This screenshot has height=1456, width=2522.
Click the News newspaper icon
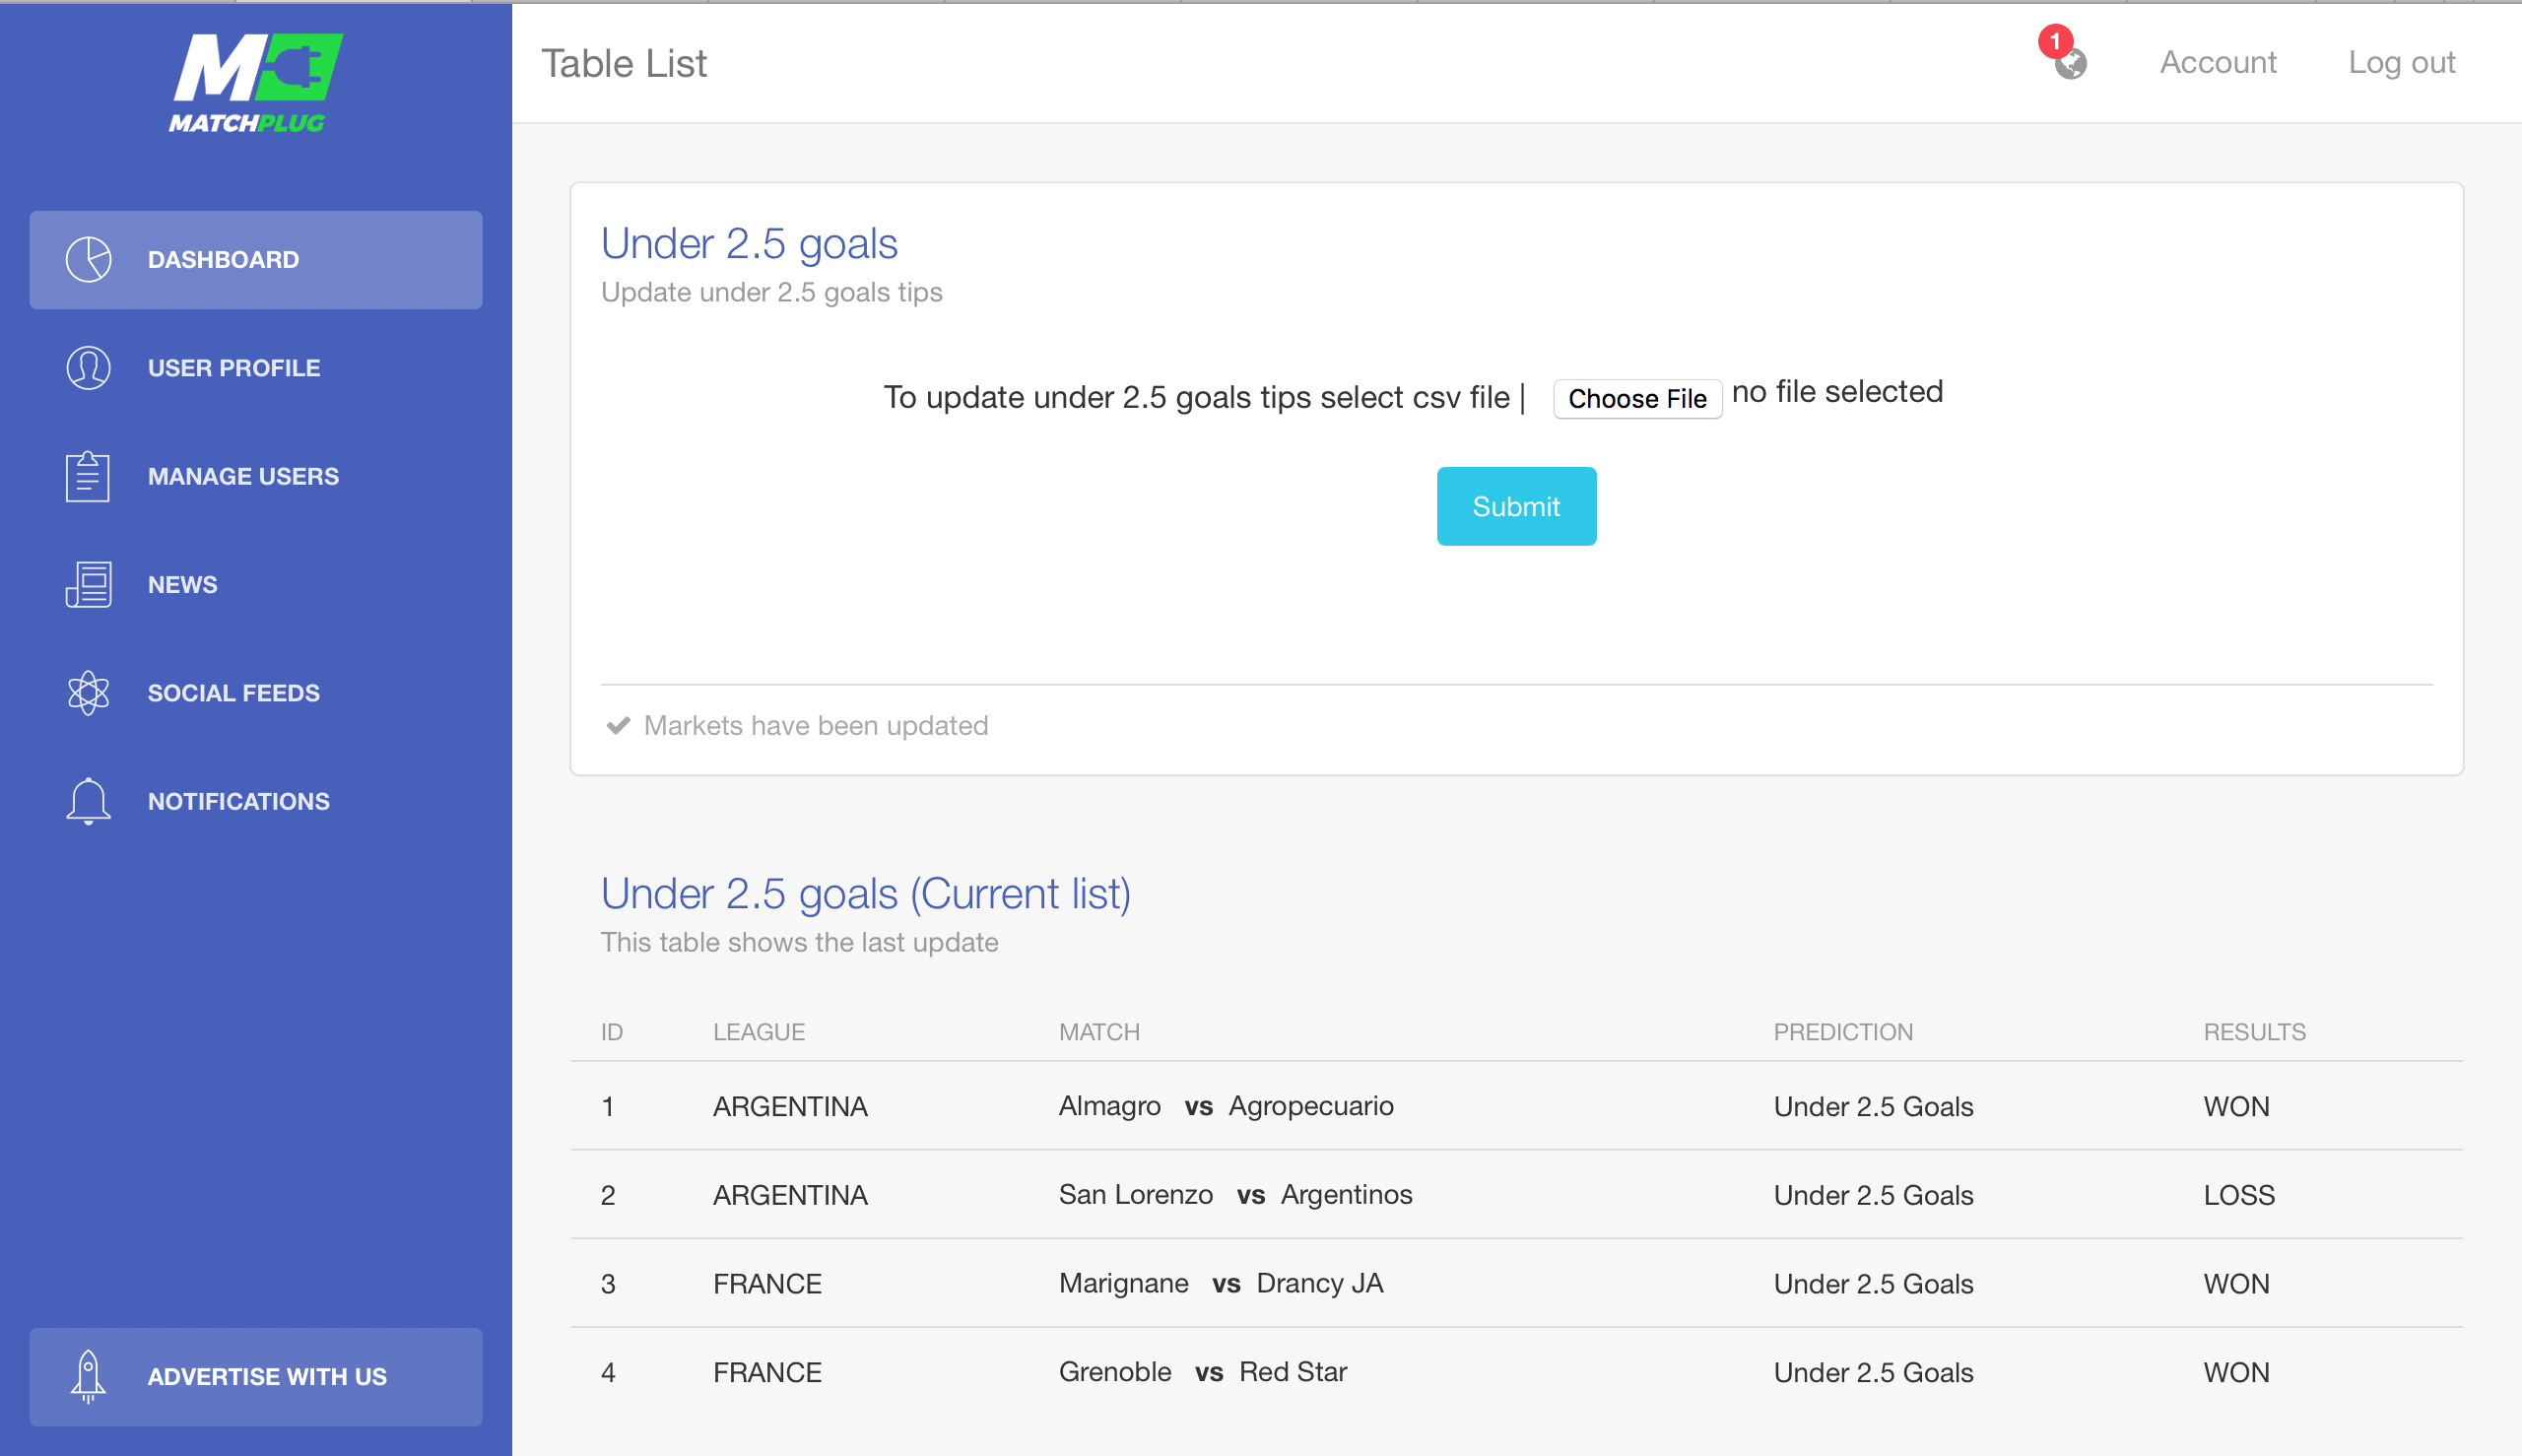[88, 584]
